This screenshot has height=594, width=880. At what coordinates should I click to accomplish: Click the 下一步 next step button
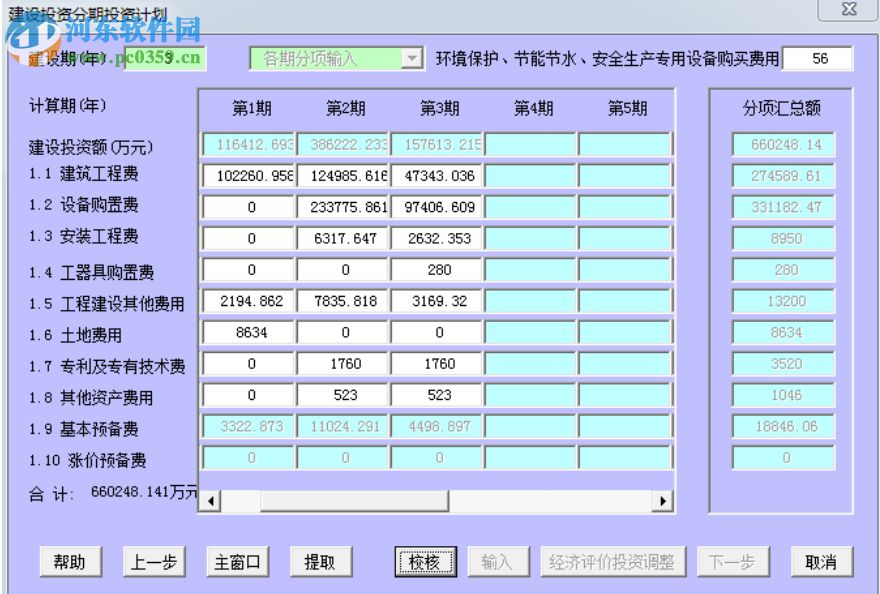click(734, 561)
